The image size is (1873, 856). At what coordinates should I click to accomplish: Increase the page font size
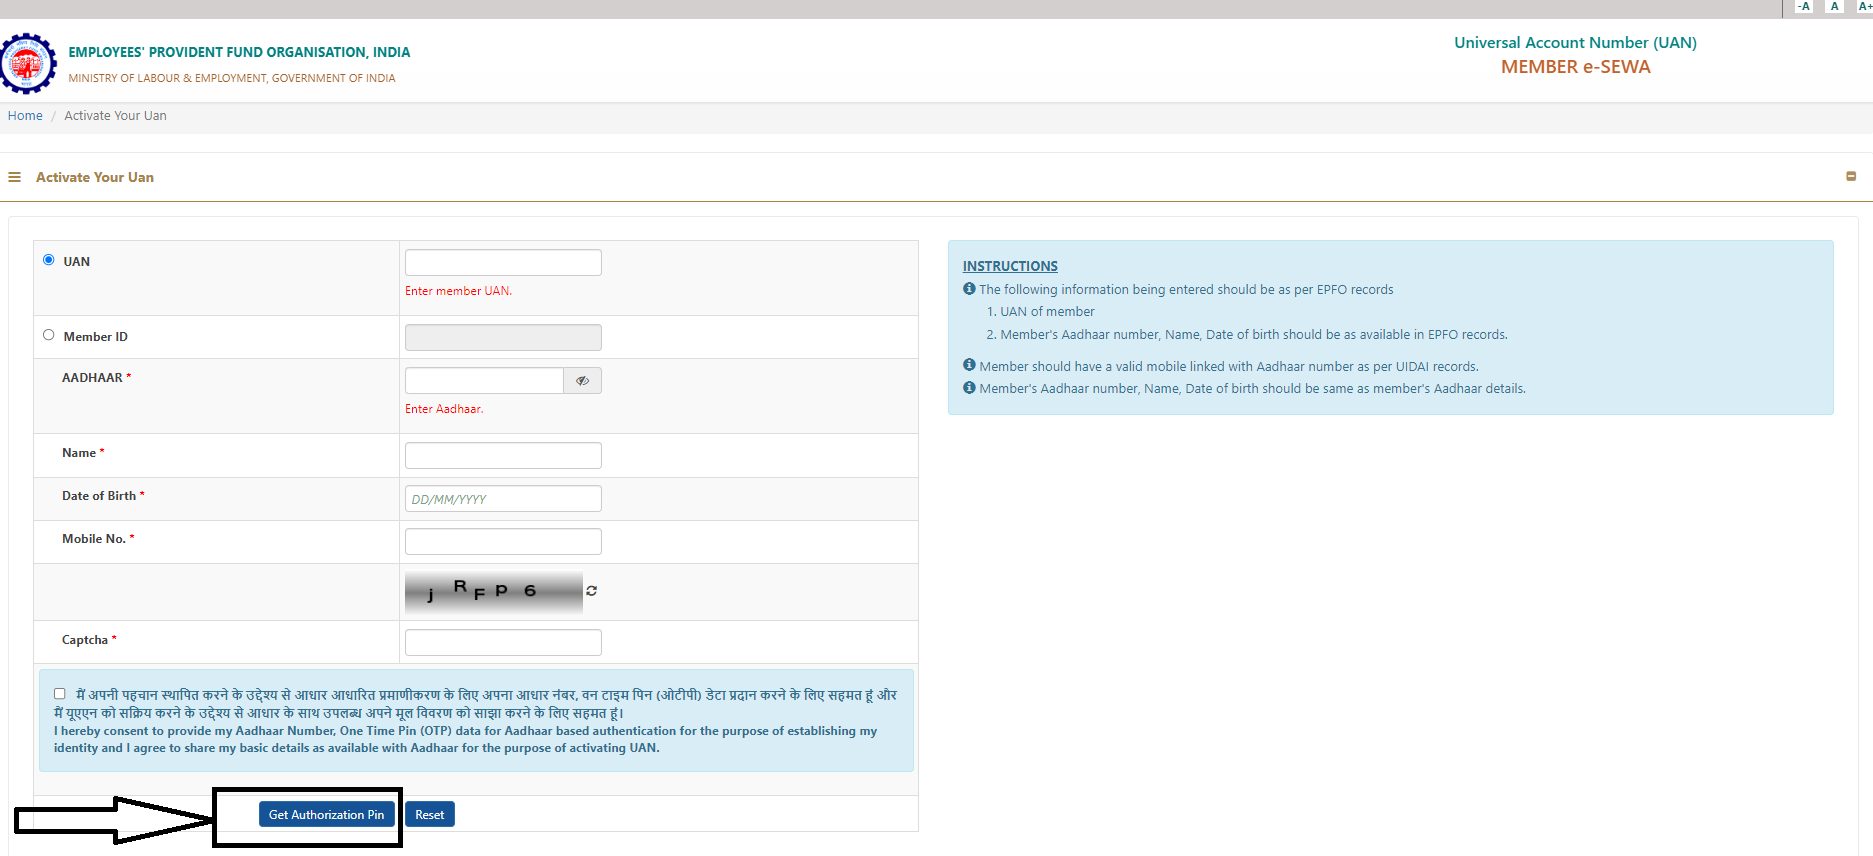point(1864,7)
